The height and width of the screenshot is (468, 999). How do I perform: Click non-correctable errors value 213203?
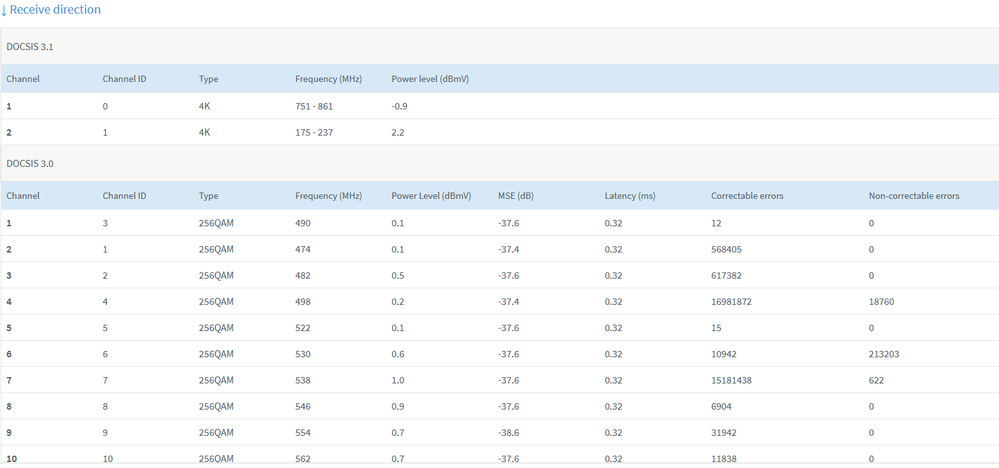(x=884, y=354)
